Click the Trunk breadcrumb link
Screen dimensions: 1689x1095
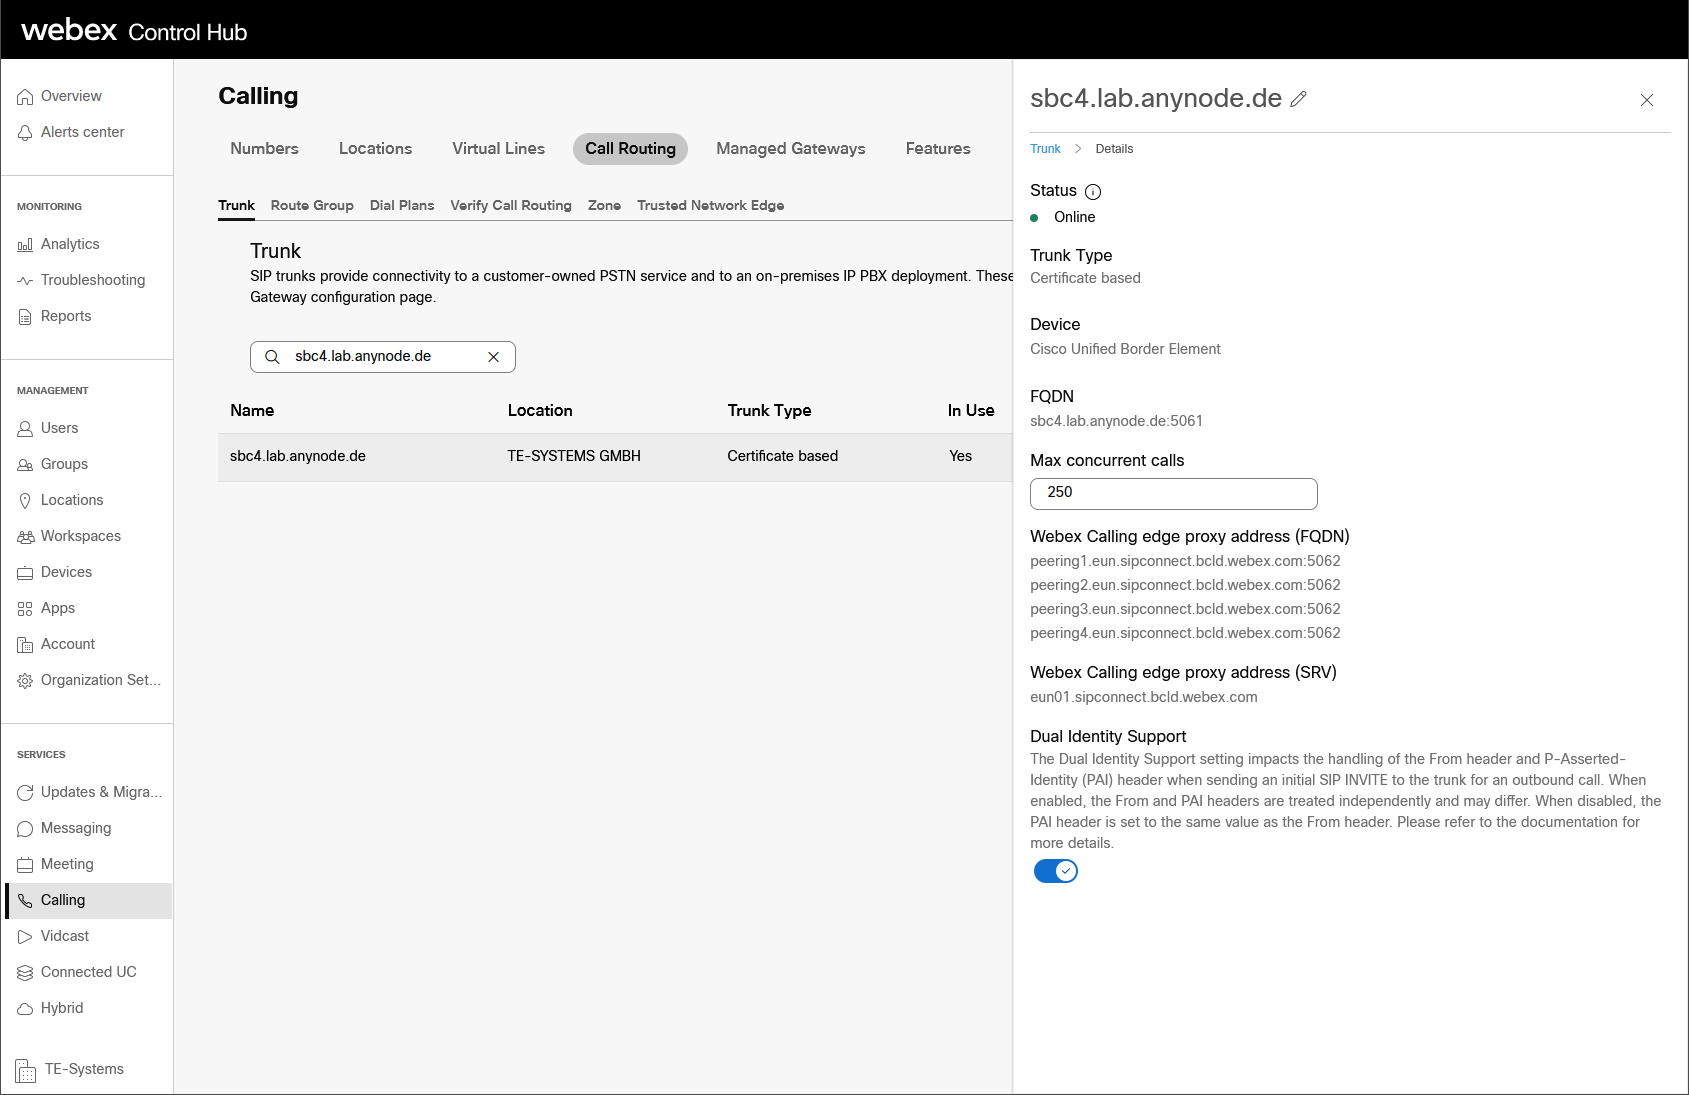tap(1045, 149)
